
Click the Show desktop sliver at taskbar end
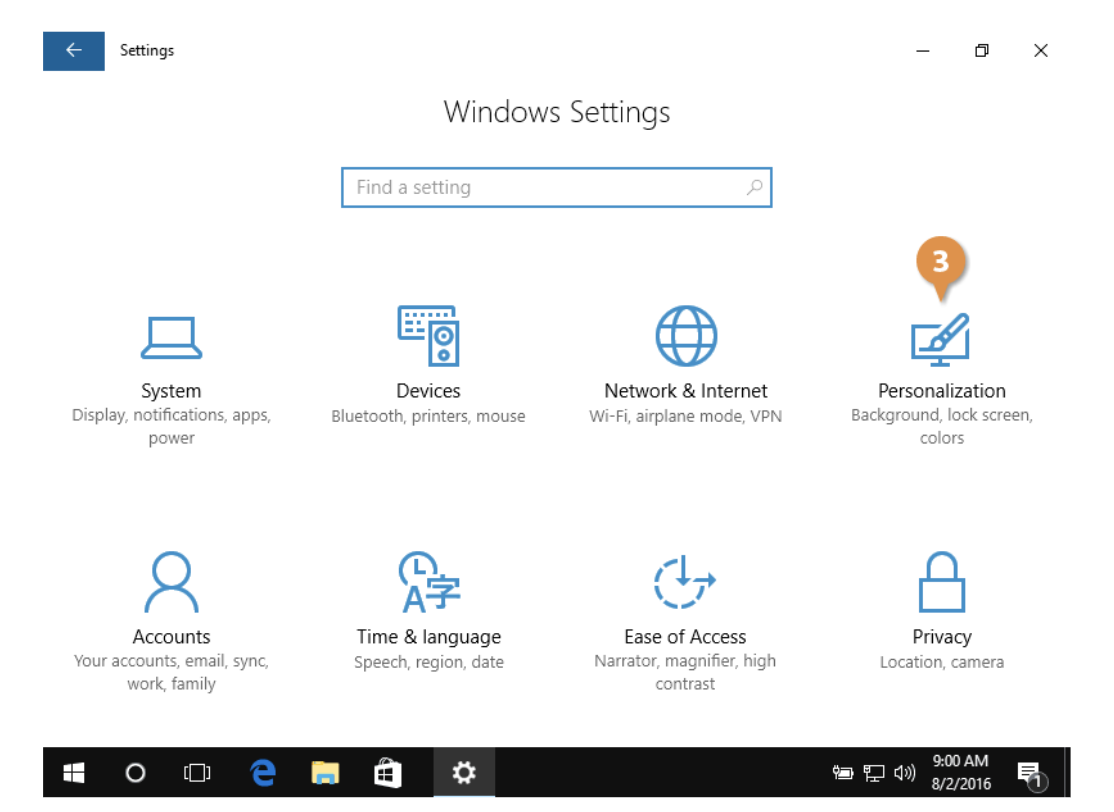[1067, 773]
